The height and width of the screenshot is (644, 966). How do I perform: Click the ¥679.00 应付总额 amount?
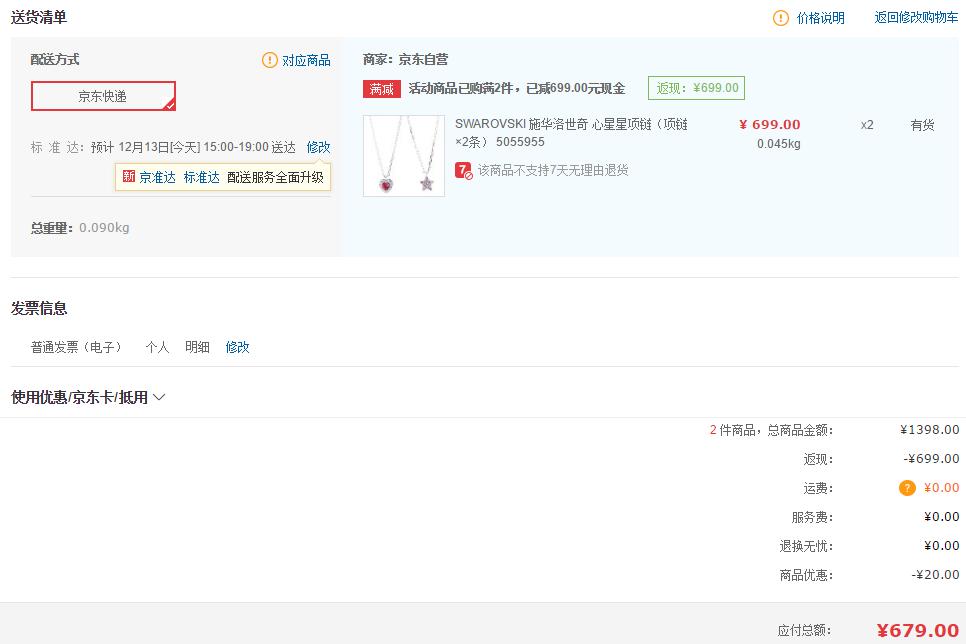tap(918, 630)
